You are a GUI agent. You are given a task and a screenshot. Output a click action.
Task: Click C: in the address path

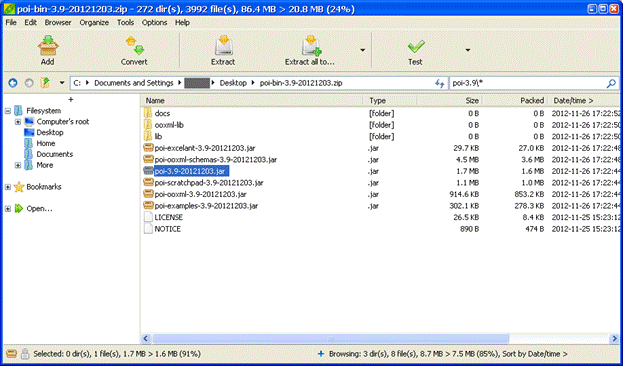(x=77, y=83)
